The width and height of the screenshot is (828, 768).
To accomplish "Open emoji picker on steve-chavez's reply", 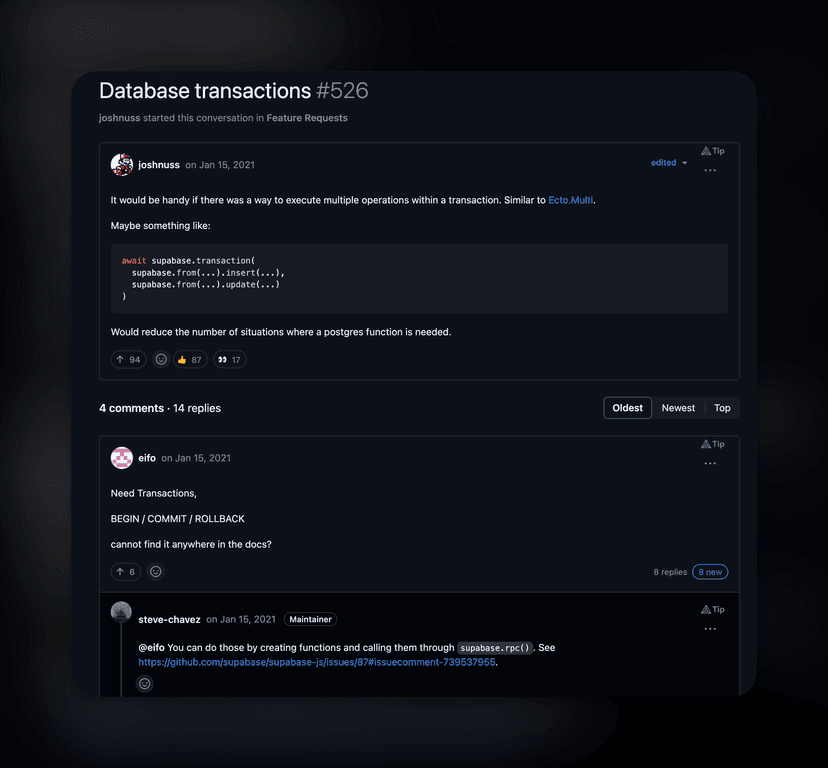I will click(144, 683).
